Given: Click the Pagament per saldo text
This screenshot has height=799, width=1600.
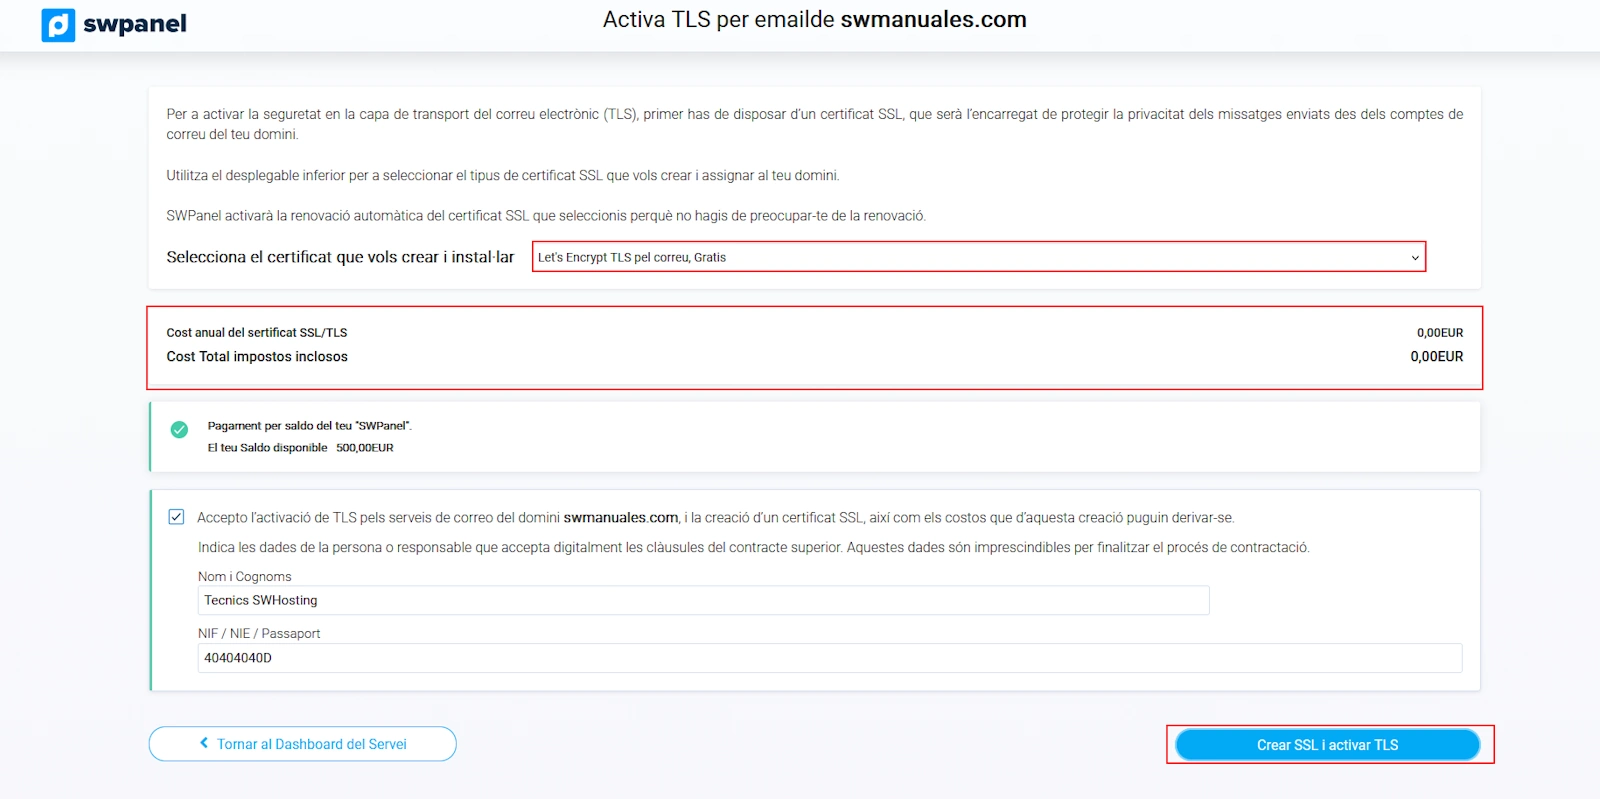Looking at the screenshot, I should (309, 426).
